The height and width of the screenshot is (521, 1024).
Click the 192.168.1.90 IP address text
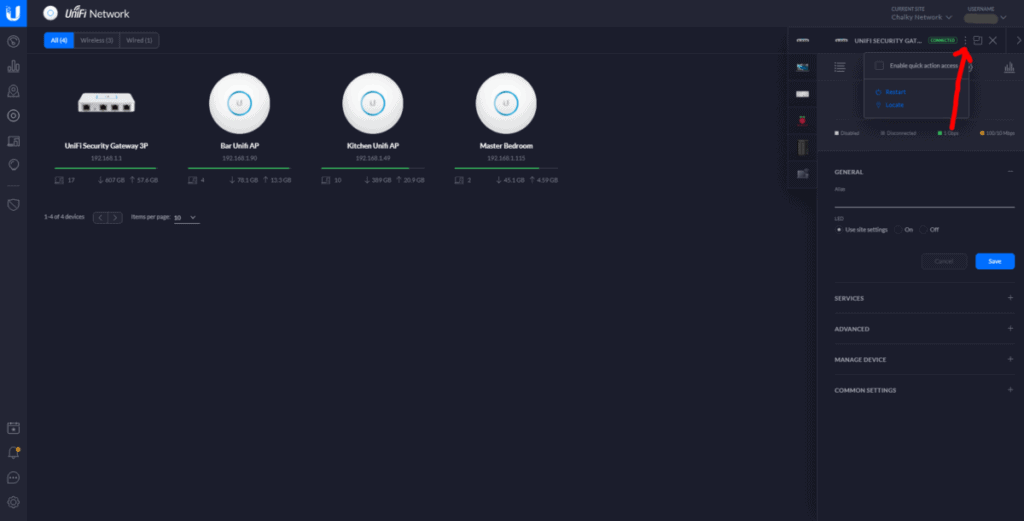pyautogui.click(x=240, y=158)
